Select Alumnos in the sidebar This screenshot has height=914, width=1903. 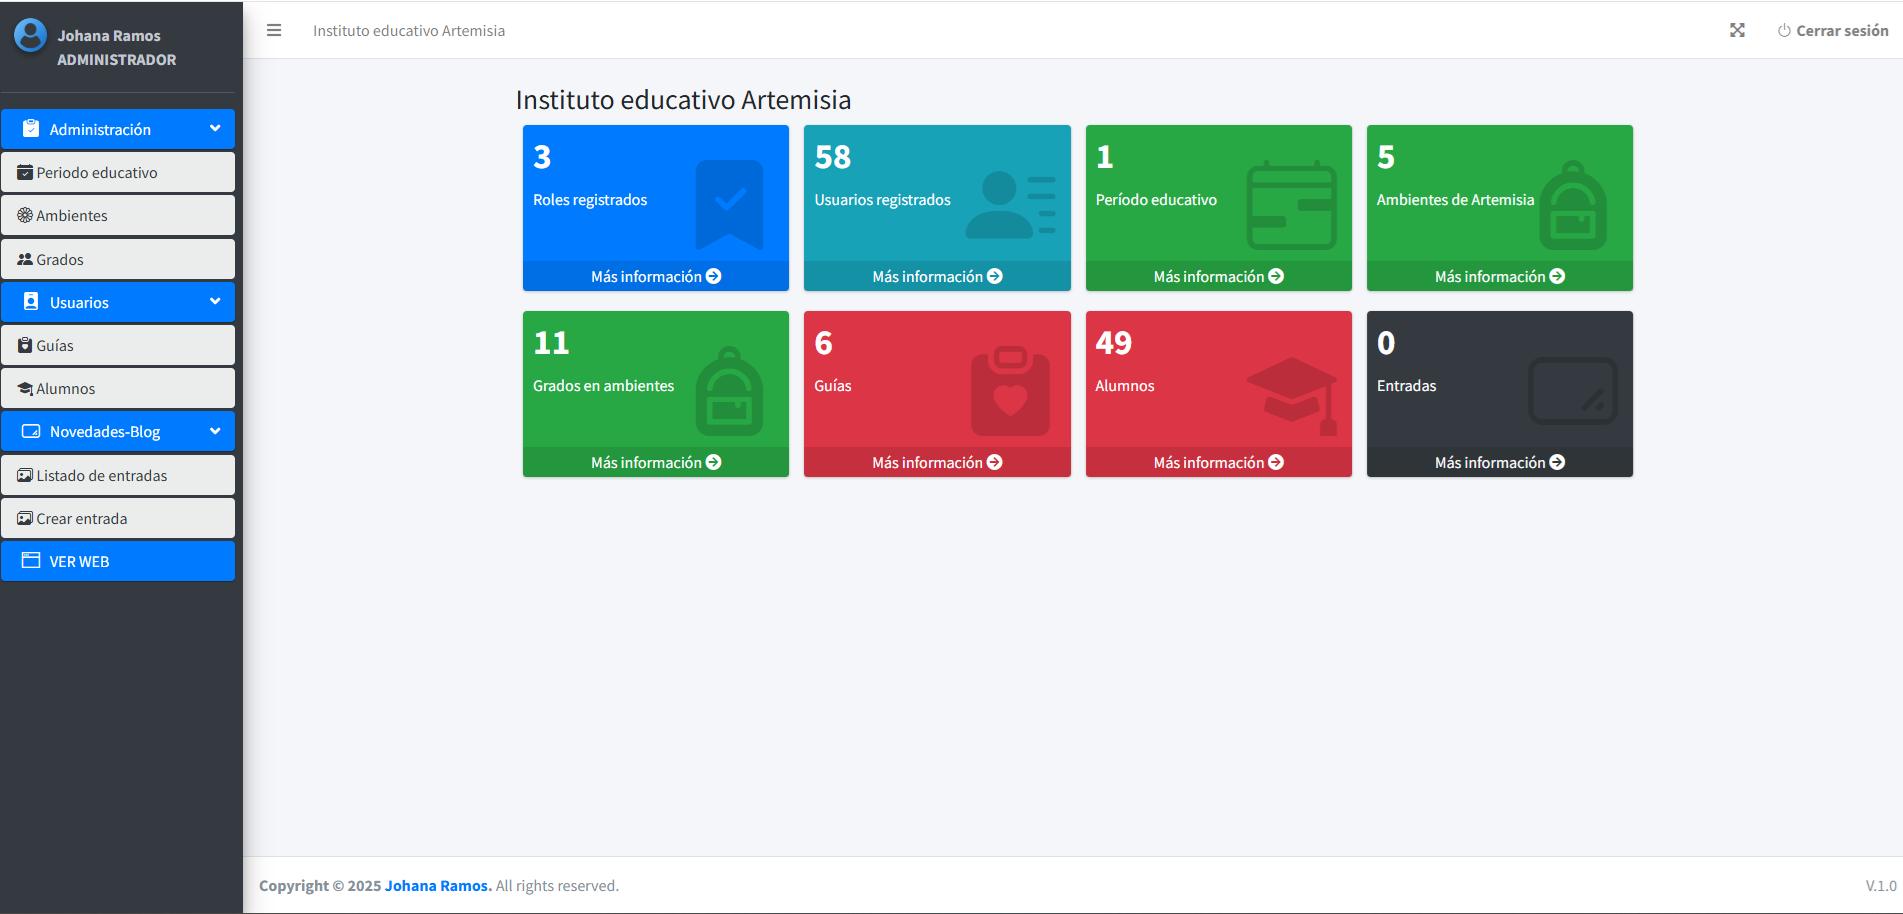(x=118, y=388)
